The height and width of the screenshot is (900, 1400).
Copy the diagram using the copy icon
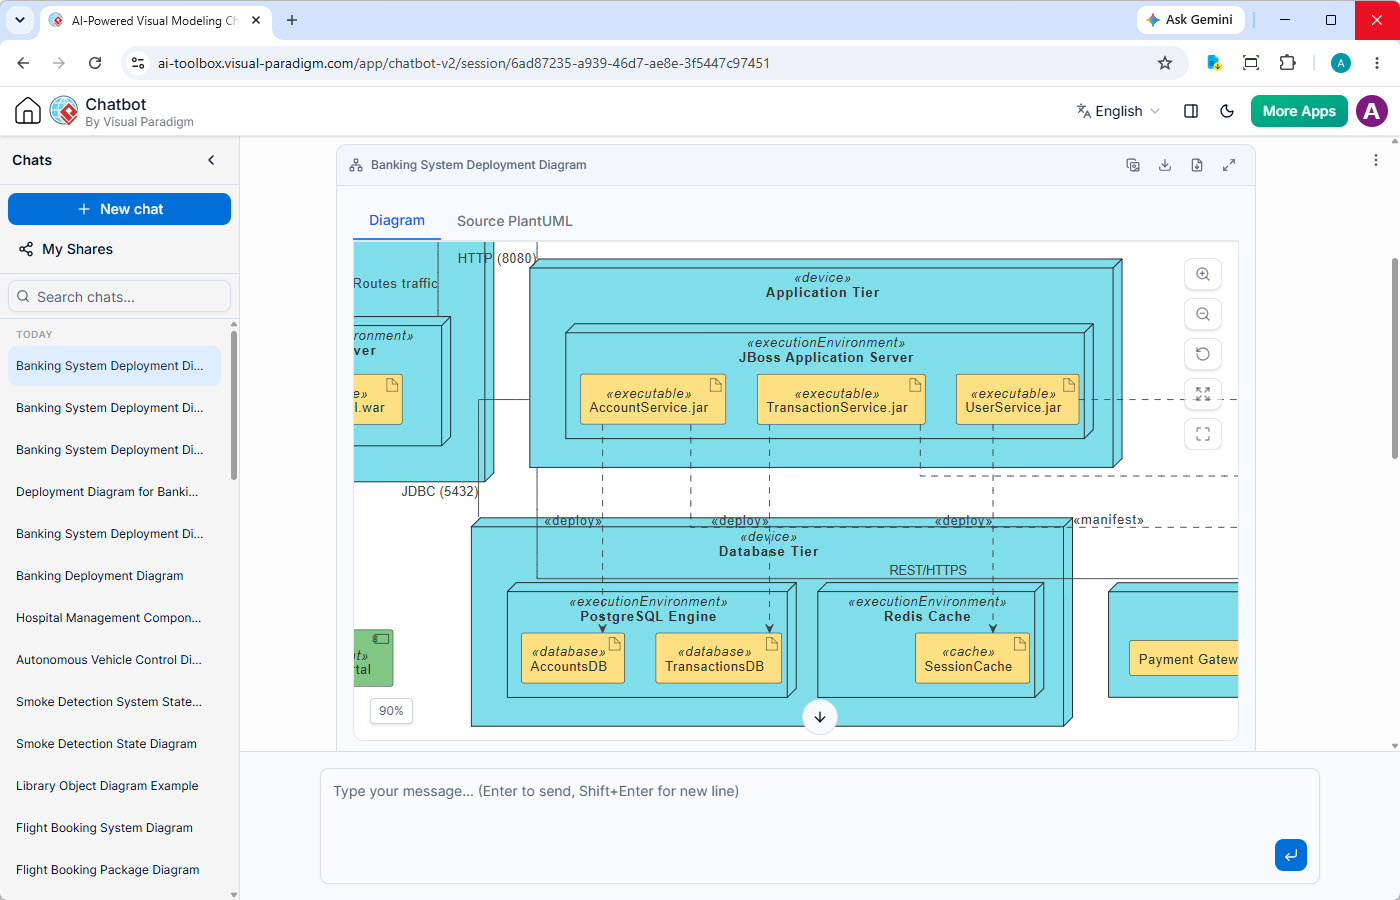[x=1133, y=165]
